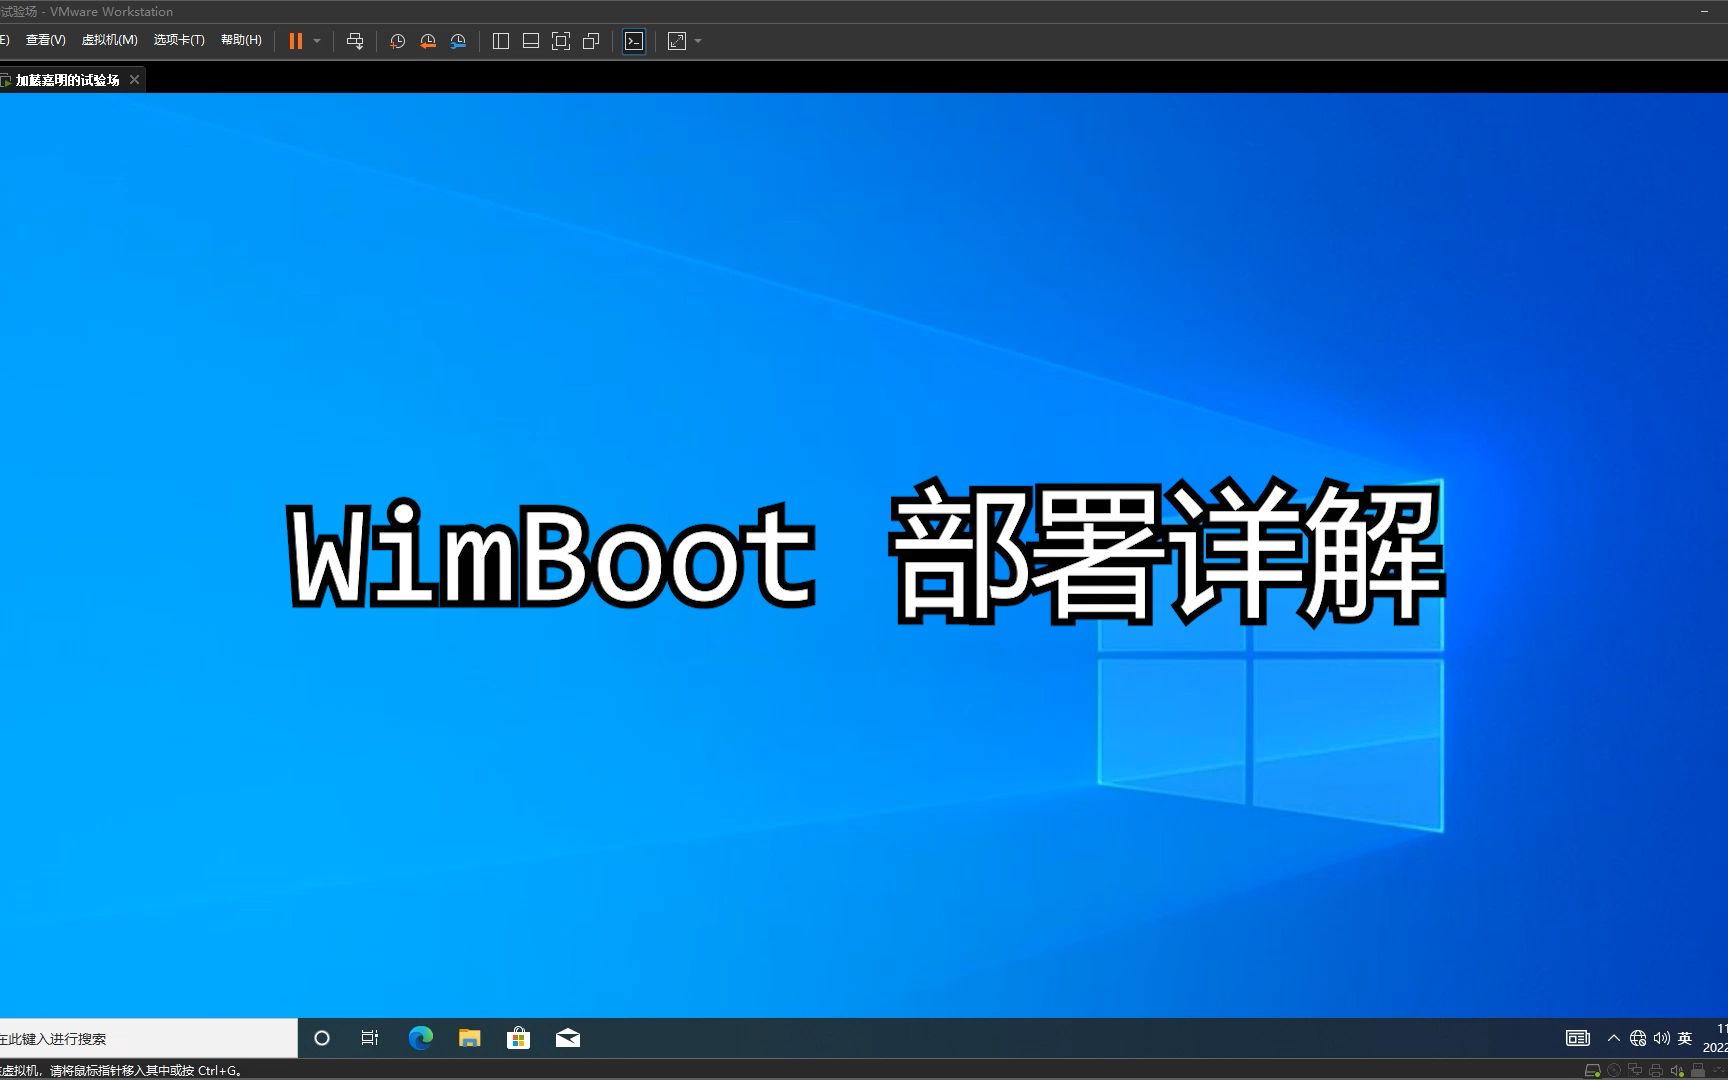The height and width of the screenshot is (1080, 1728).
Task: Enter full screen mode for the VM
Action: coord(561,41)
